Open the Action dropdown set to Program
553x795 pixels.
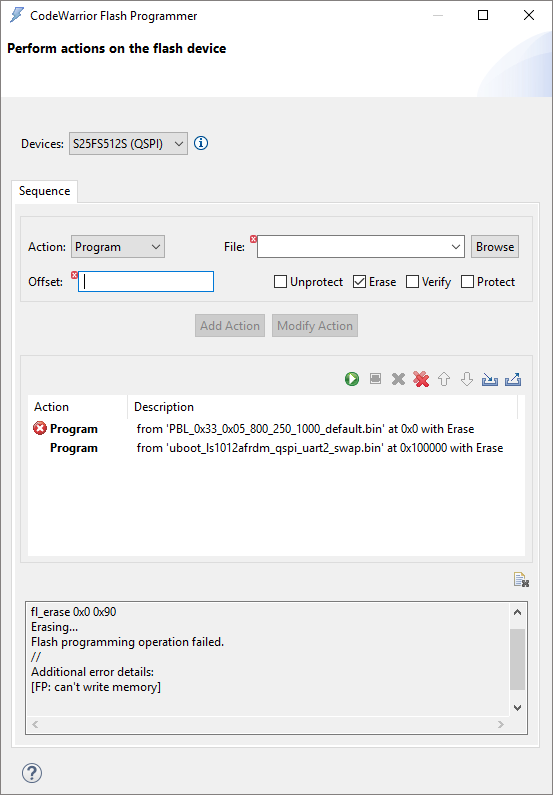pyautogui.click(x=118, y=247)
